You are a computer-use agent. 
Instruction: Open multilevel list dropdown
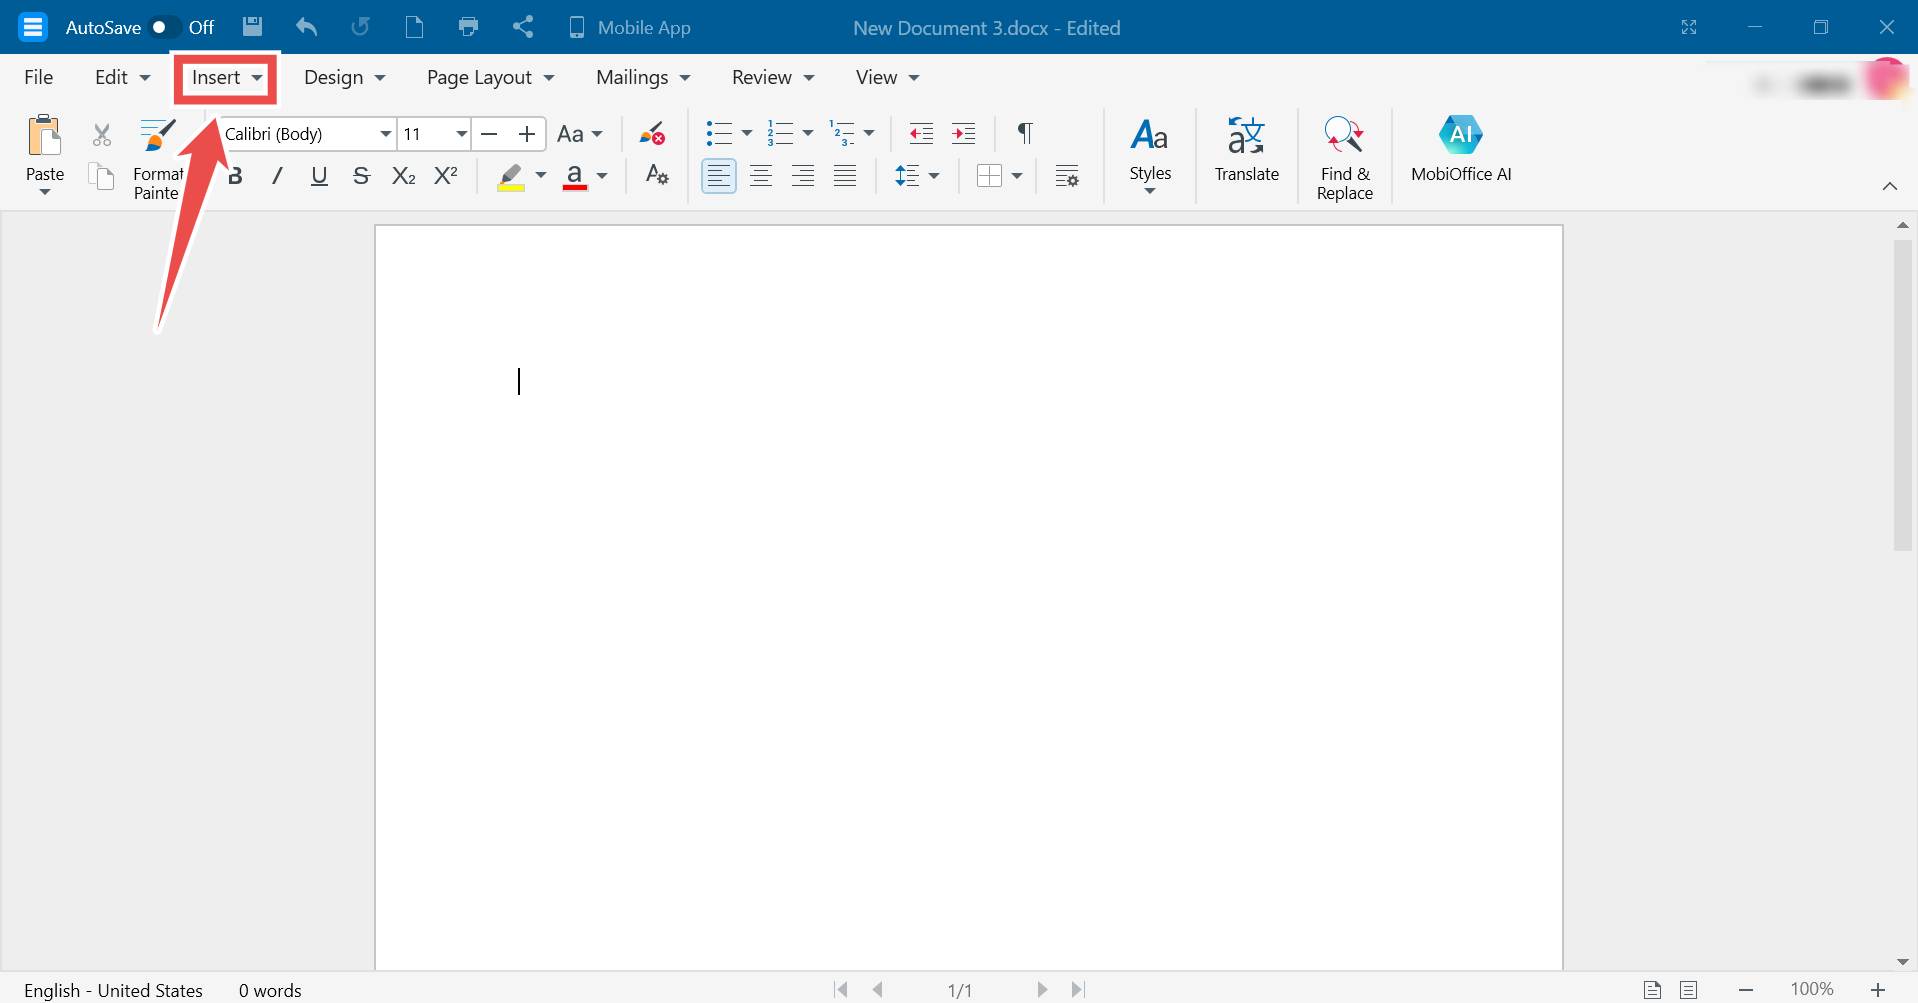pos(869,134)
